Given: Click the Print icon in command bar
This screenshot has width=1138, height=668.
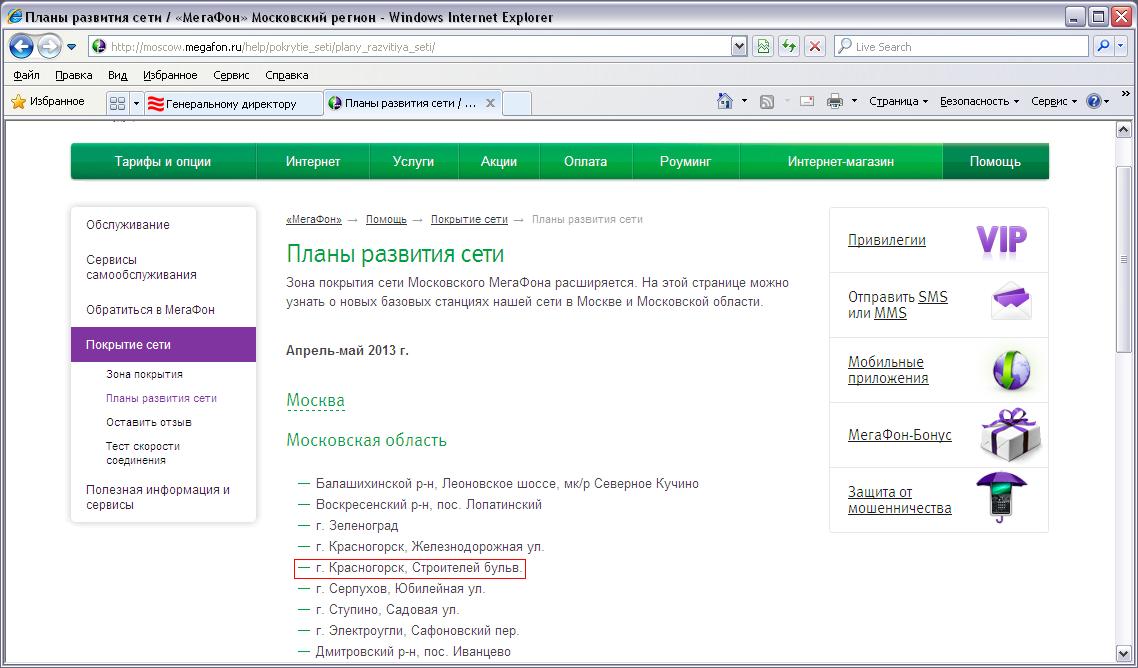Looking at the screenshot, I should pos(835,102).
